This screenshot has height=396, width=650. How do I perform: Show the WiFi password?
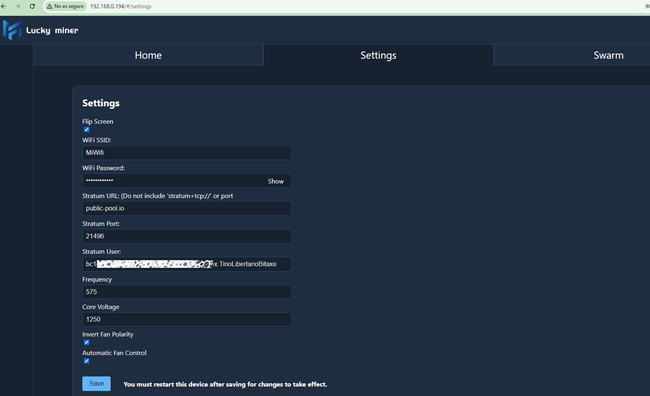[x=276, y=181]
